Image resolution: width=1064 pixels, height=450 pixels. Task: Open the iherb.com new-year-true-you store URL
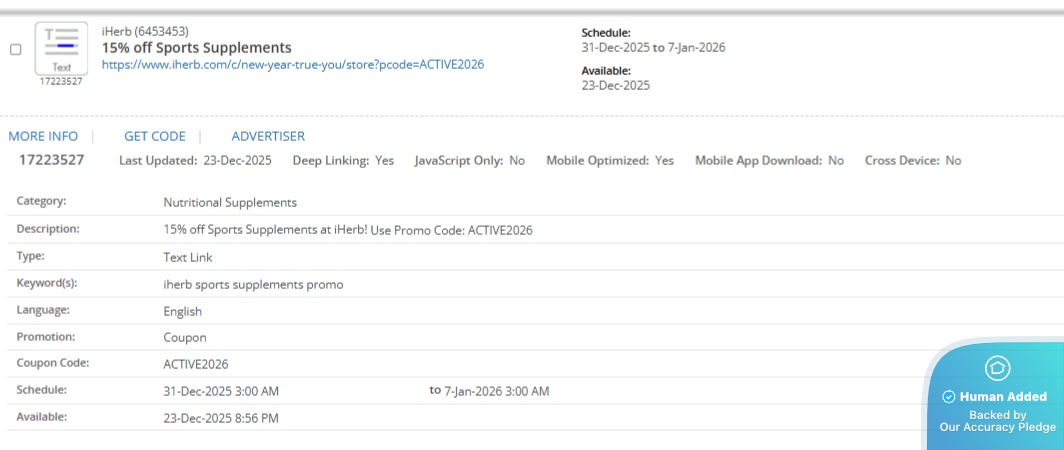(293, 64)
